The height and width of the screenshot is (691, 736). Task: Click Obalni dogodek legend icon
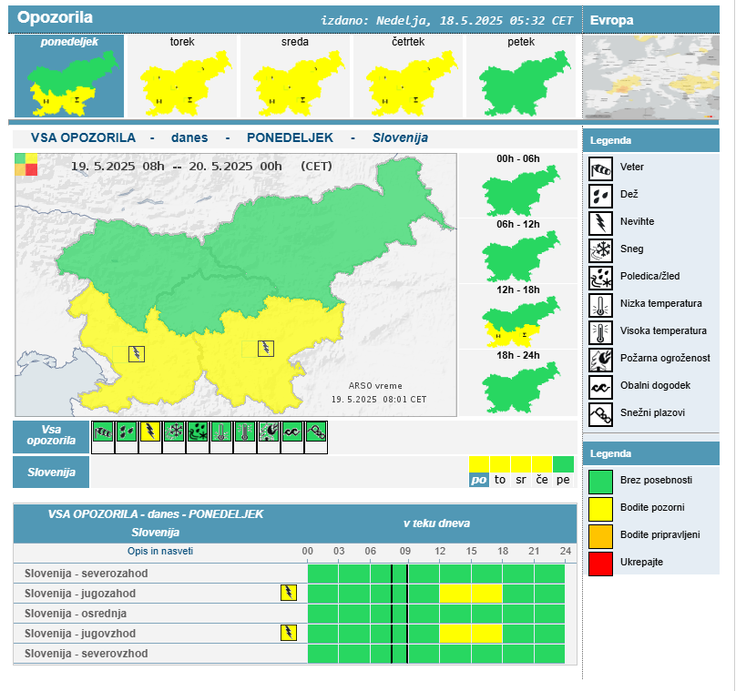click(x=600, y=387)
